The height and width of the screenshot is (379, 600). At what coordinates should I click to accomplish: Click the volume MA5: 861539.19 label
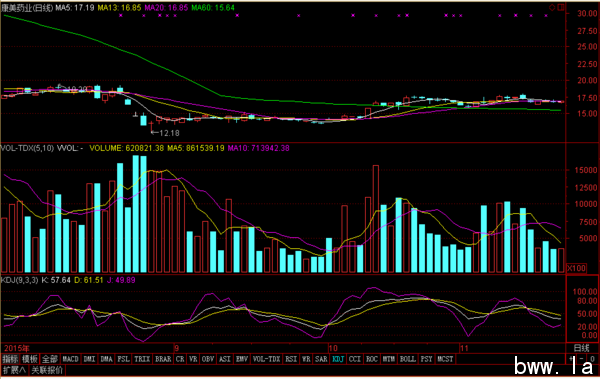coord(196,148)
